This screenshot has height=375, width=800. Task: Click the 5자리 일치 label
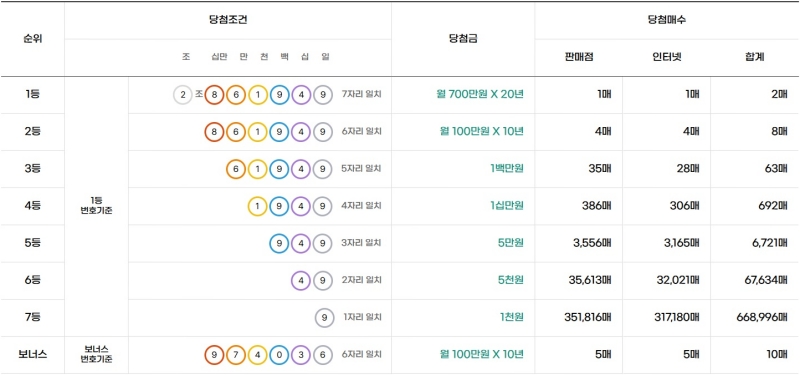[361, 169]
